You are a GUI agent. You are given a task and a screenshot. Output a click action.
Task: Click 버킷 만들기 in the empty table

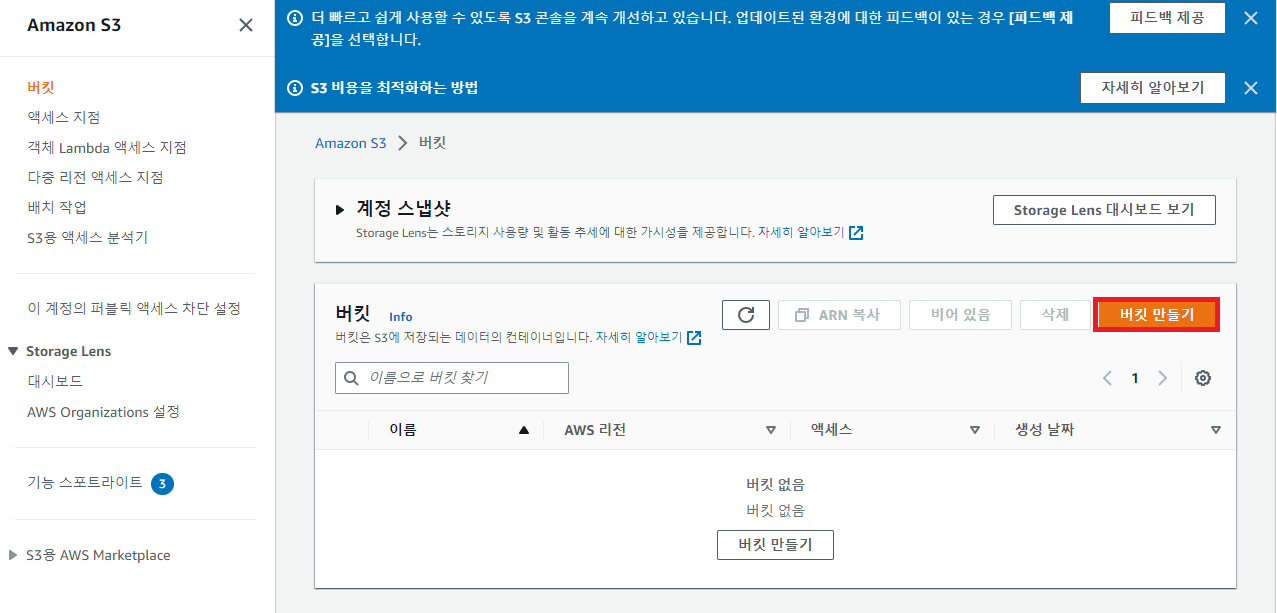pyautogui.click(x=775, y=545)
